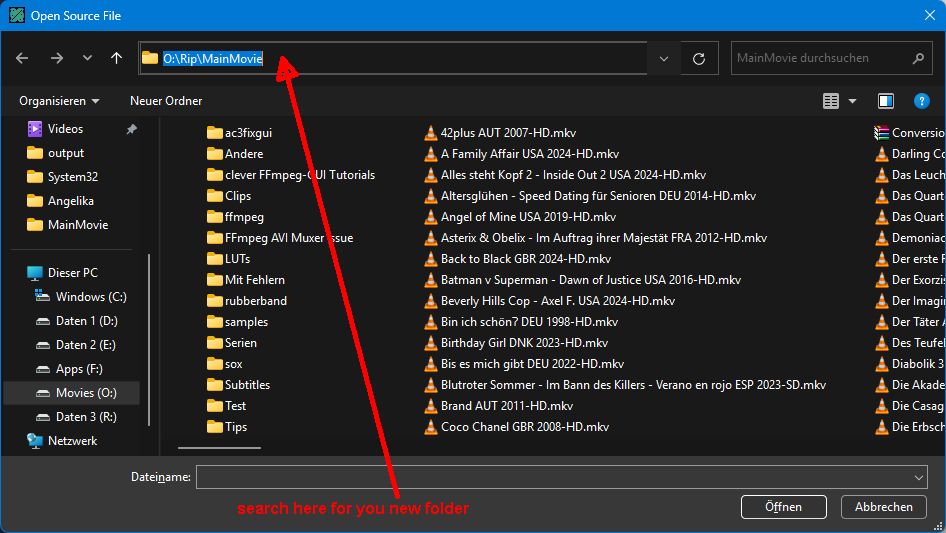Refresh the folder view
This screenshot has width=946, height=533.
699,59
